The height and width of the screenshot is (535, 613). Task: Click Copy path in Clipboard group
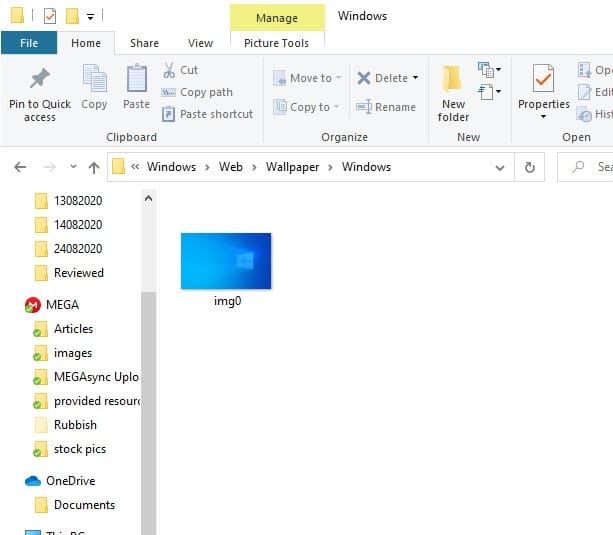pos(197,92)
